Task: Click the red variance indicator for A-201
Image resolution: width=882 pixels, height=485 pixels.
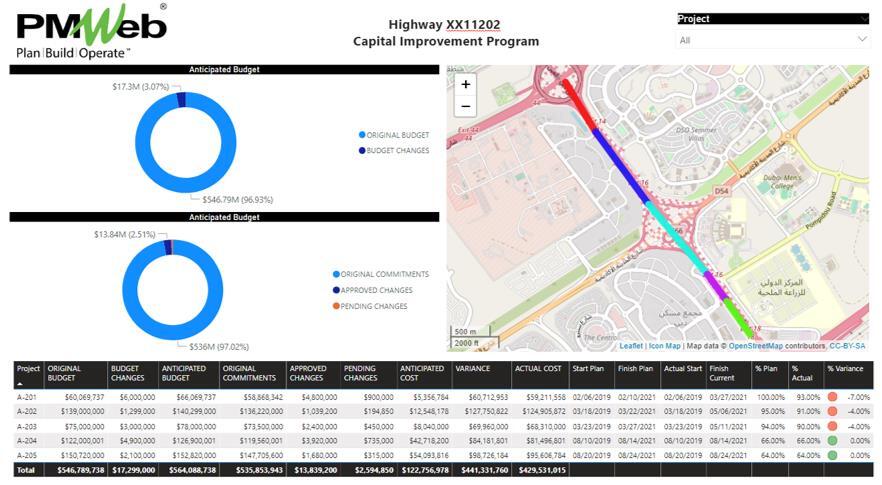Action: pos(832,397)
